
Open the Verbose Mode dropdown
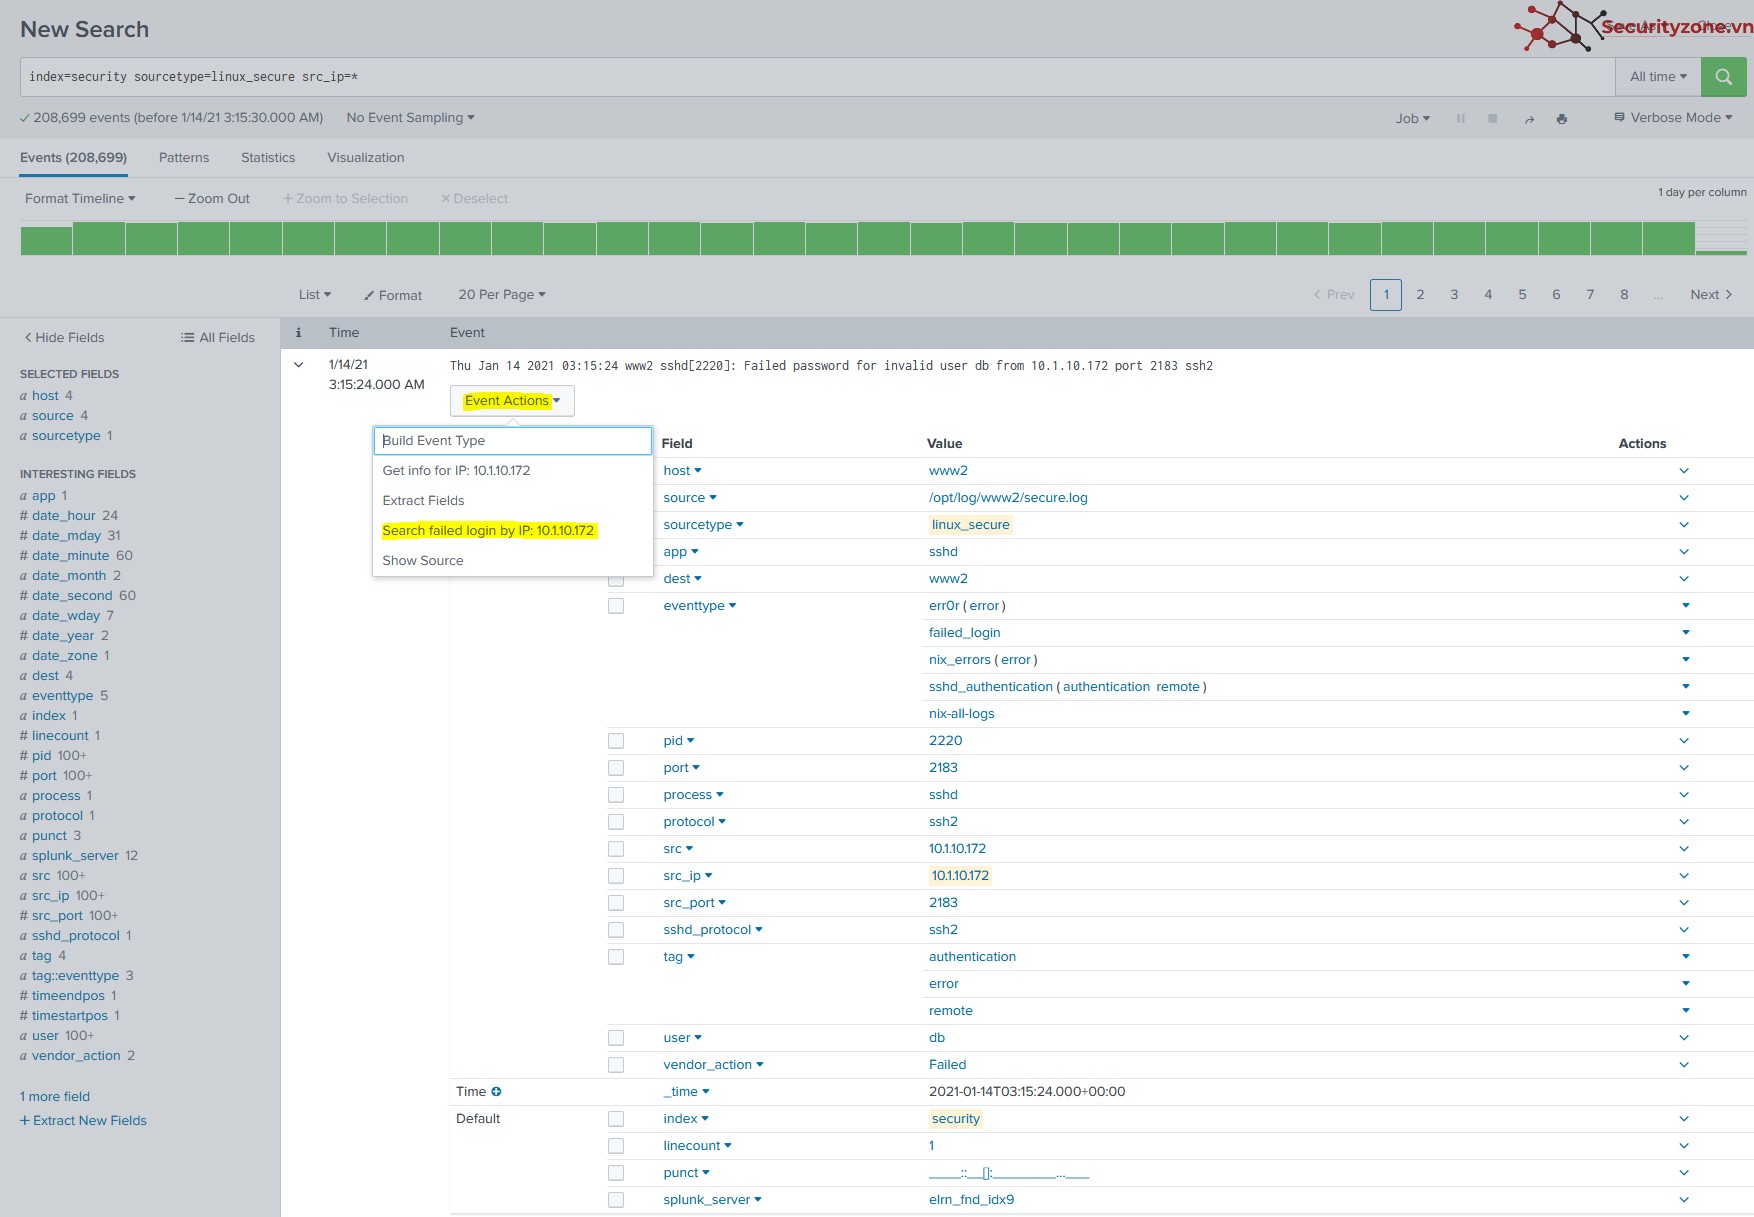point(1673,118)
